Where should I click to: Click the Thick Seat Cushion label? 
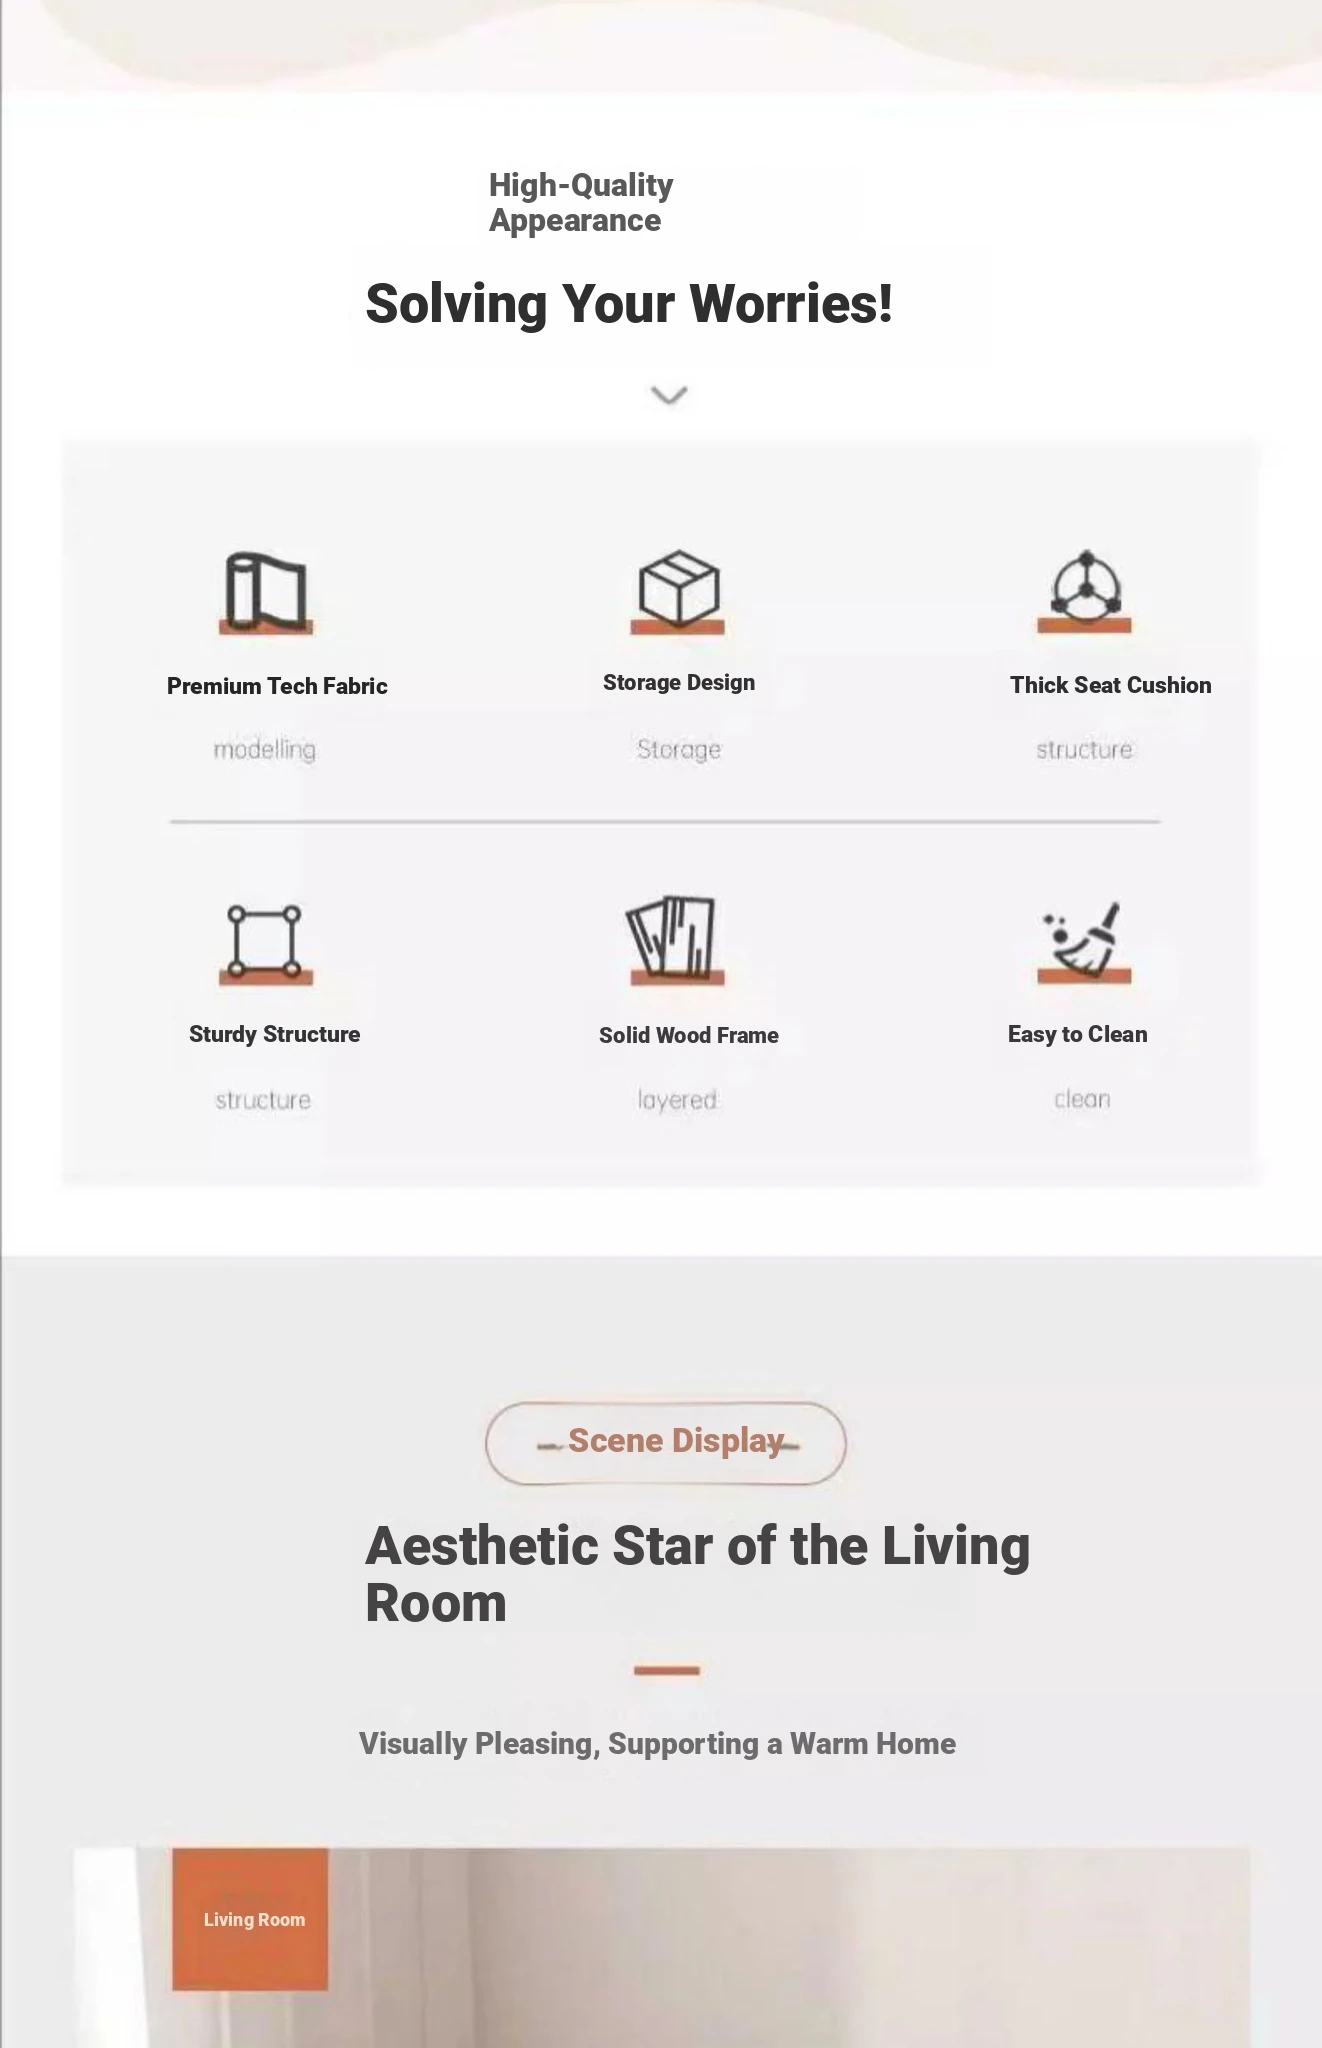click(x=1110, y=685)
